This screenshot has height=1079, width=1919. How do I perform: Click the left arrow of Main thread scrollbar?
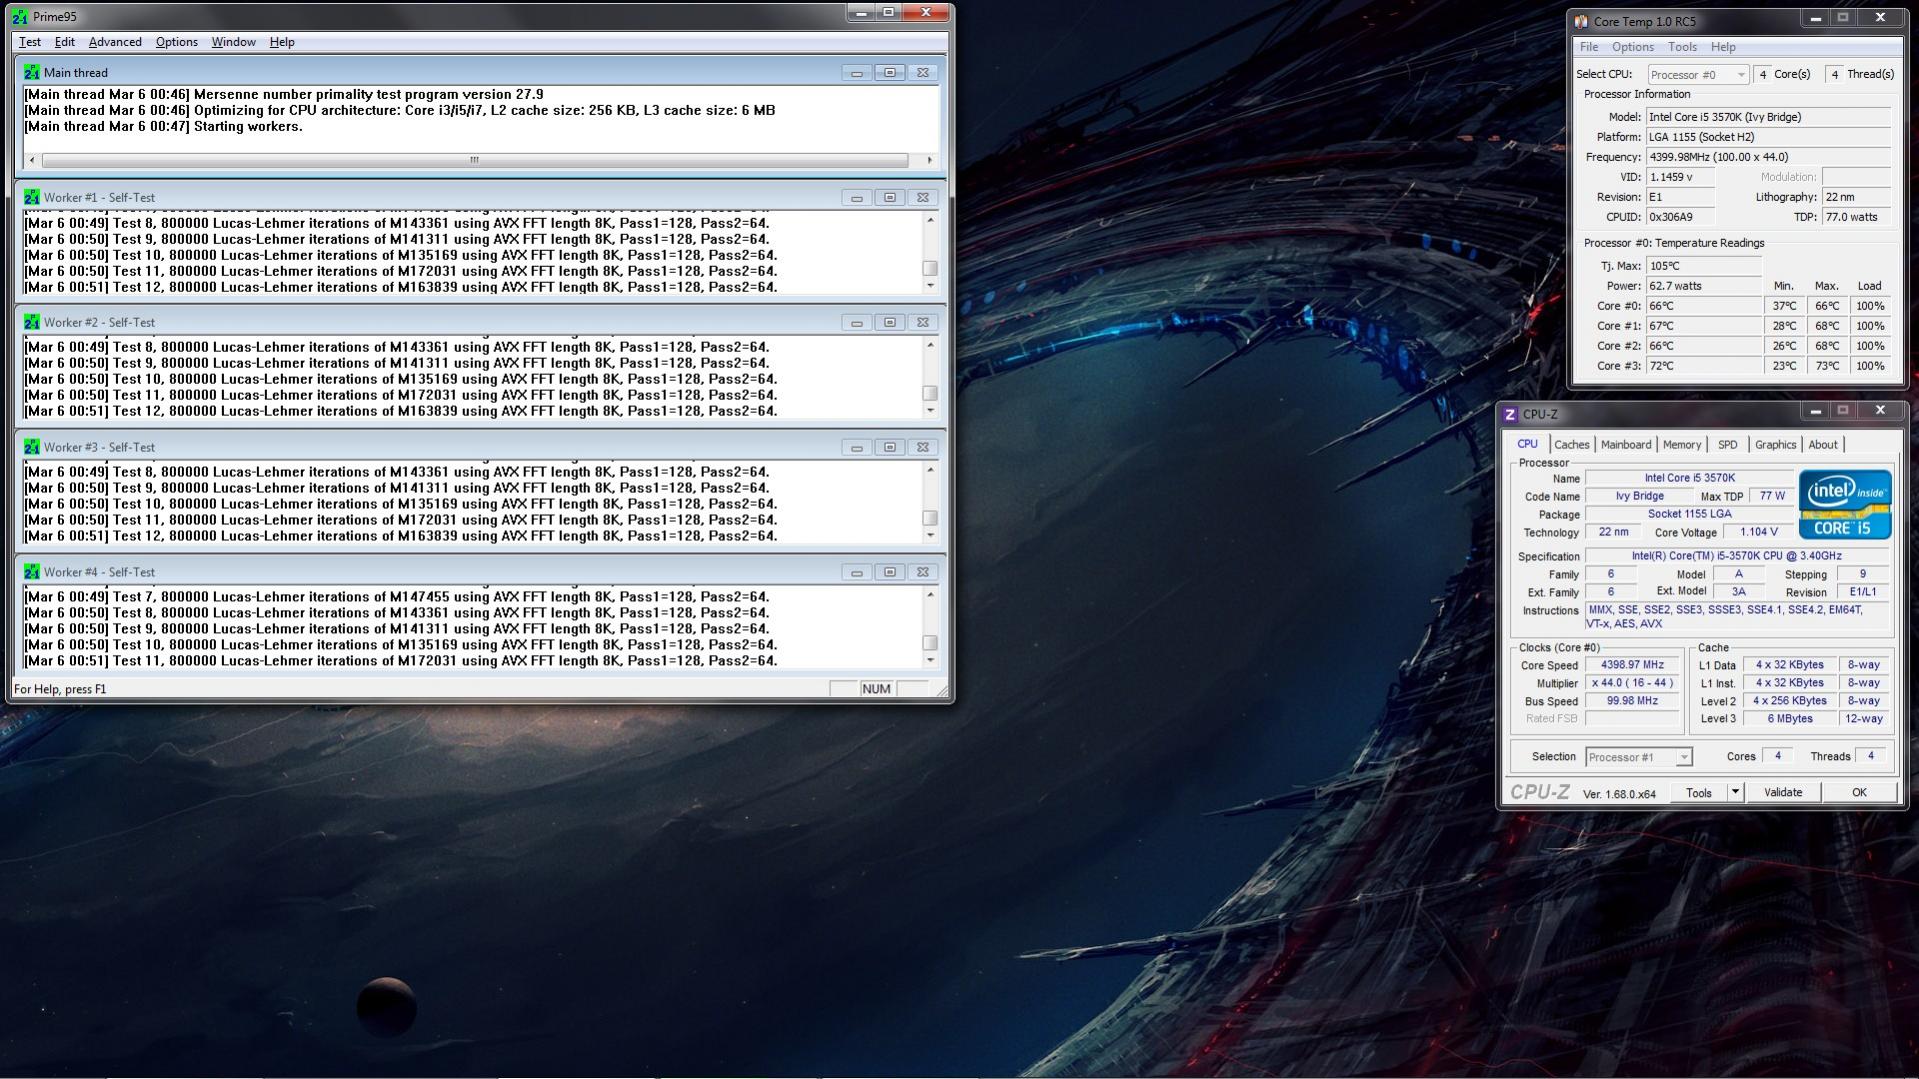[x=32, y=160]
